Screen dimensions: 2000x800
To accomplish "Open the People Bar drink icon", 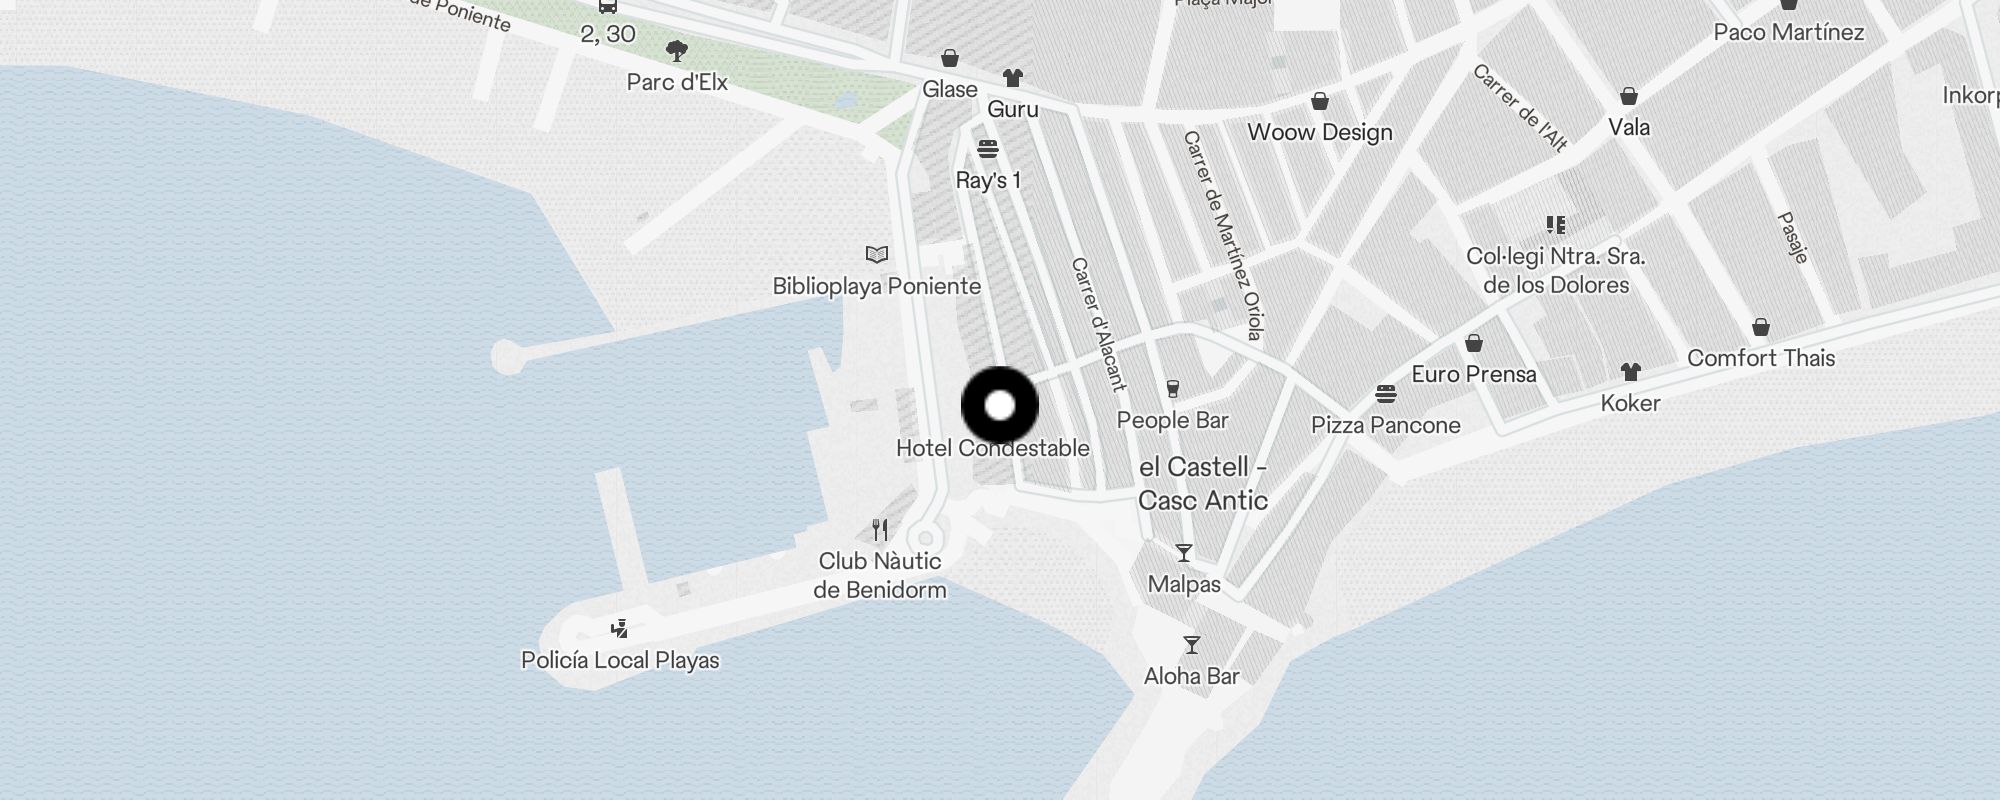I will [1173, 389].
